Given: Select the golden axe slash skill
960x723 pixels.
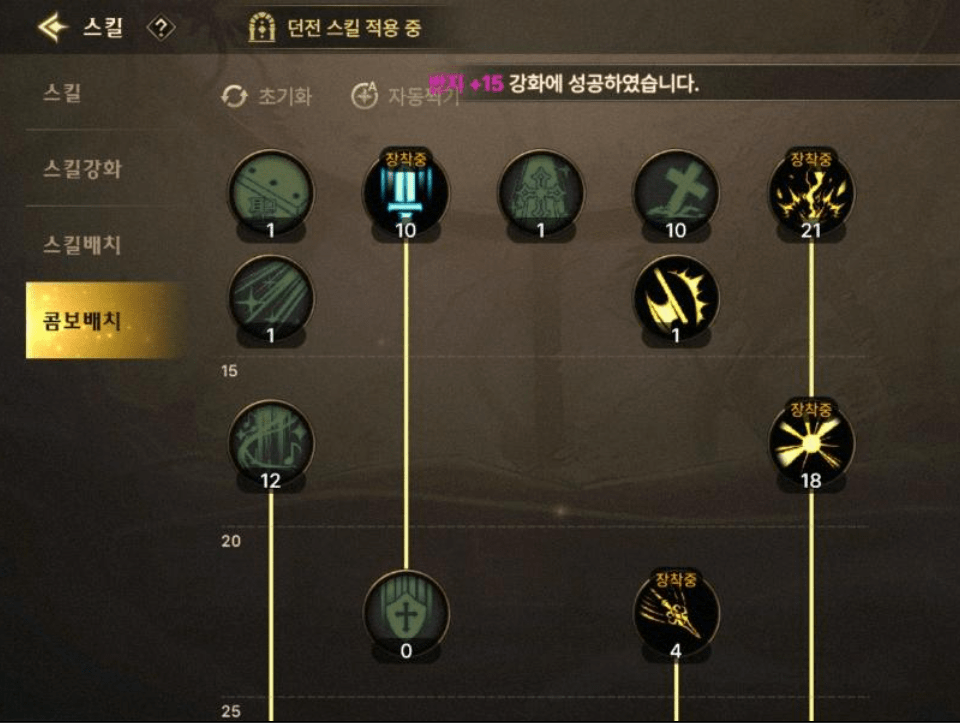Looking at the screenshot, I should 676,299.
